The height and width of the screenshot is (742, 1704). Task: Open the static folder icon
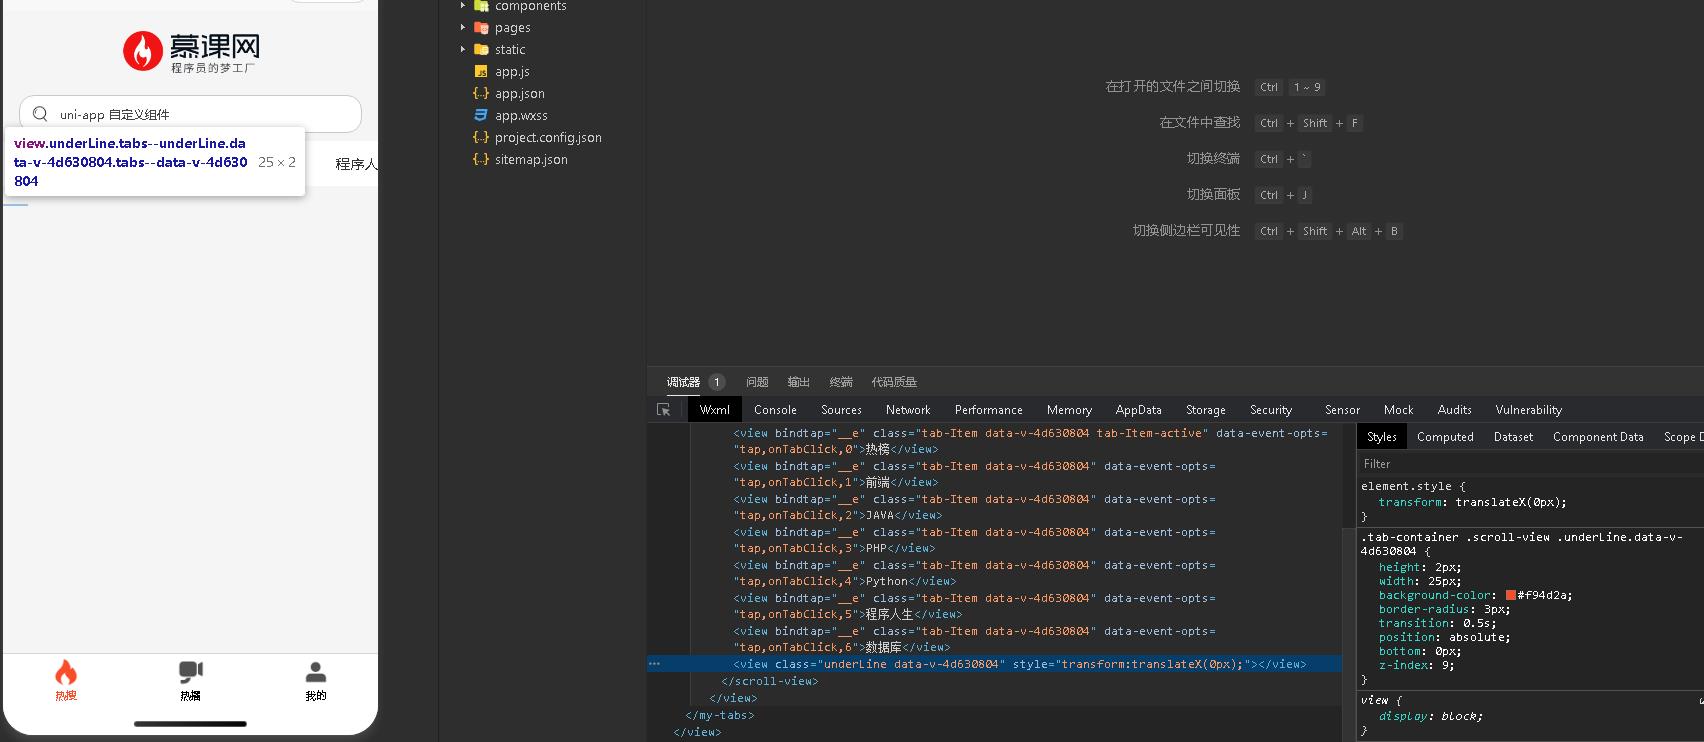(481, 50)
